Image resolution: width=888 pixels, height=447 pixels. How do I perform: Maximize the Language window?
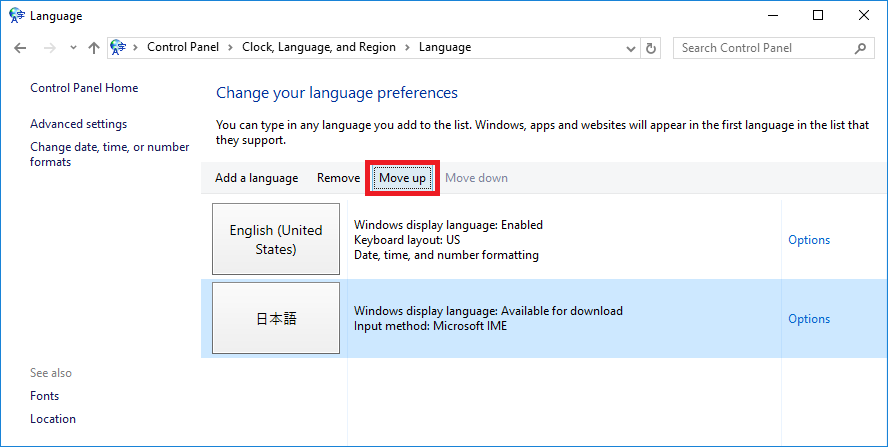coord(818,15)
